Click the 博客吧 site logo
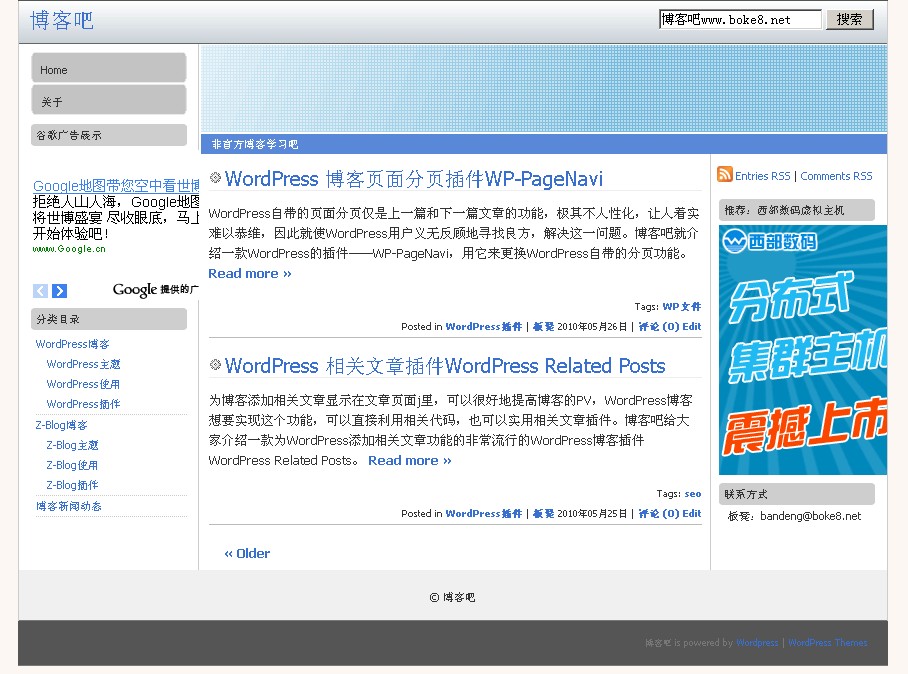The height and width of the screenshot is (674, 908). click(61, 20)
